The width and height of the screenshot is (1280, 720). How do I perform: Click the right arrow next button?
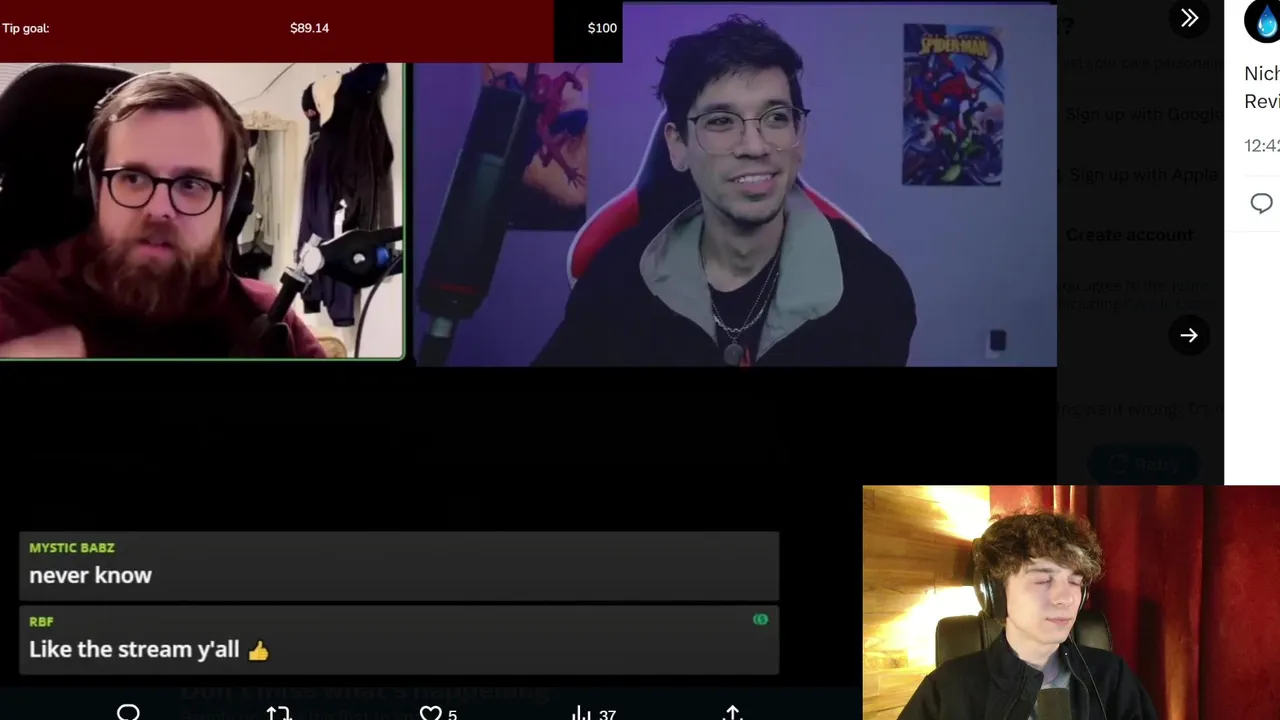pos(1189,336)
